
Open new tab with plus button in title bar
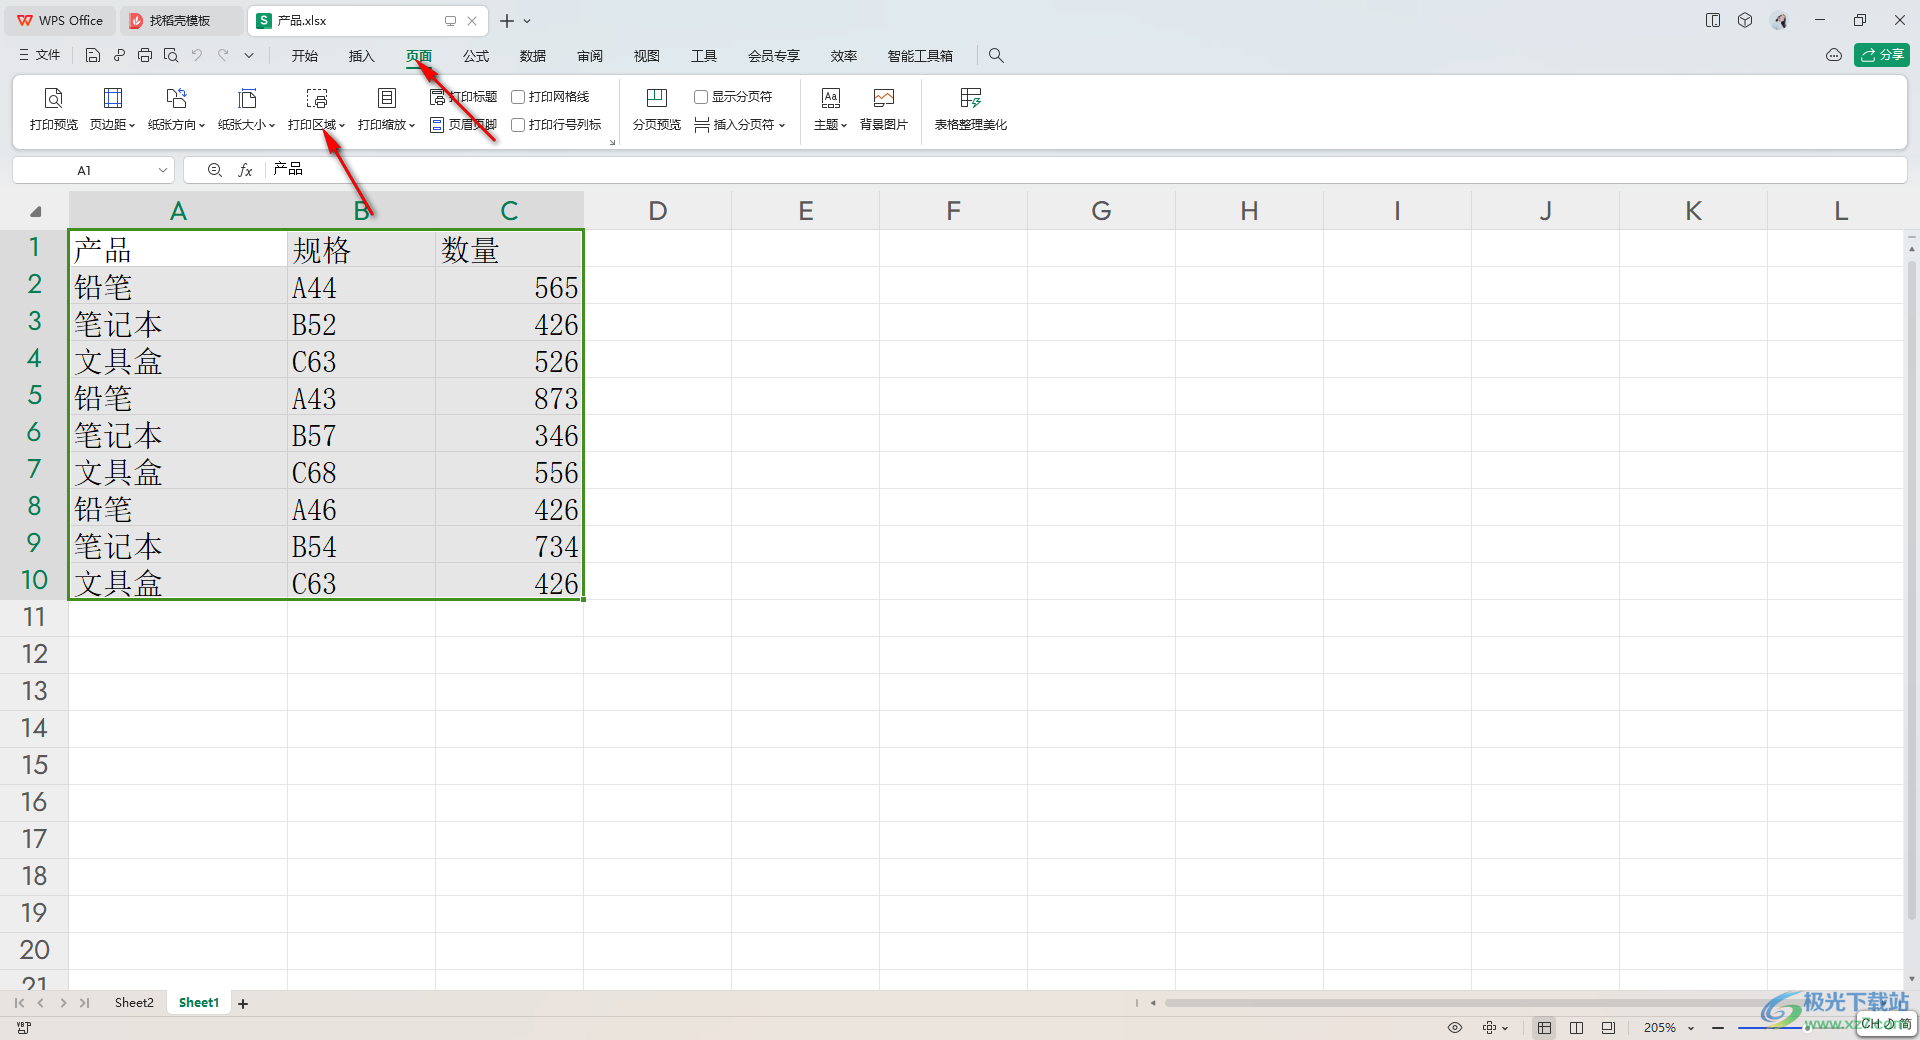point(507,21)
